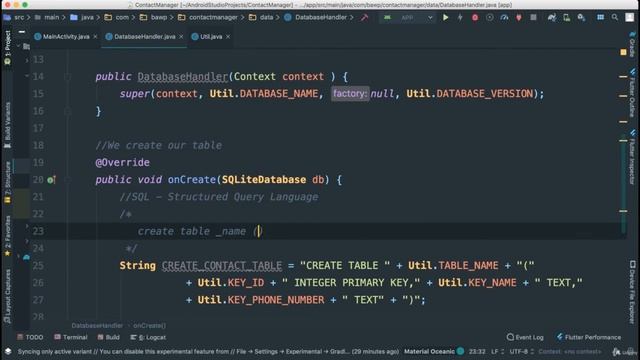This screenshot has width=640, height=360.
Task: Open the Flutter Outline tool window
Action: 632,93
